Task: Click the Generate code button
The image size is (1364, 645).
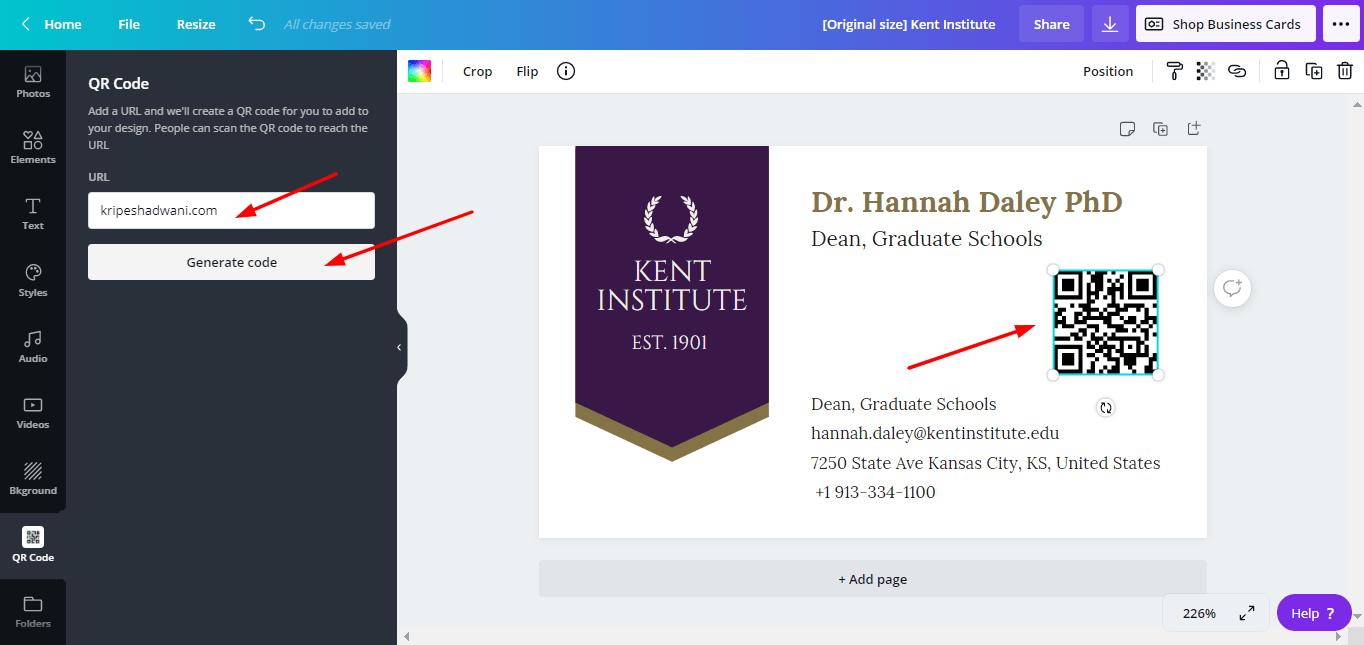Action: pos(231,262)
